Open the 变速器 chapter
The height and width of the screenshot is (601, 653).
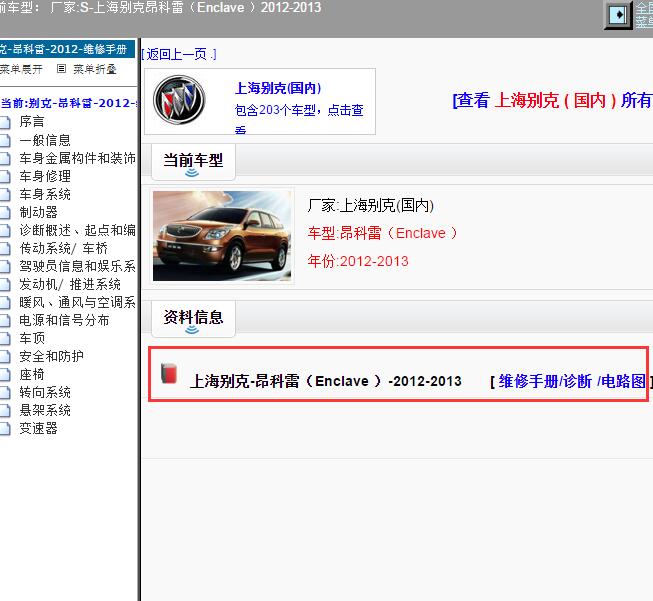click(38, 428)
